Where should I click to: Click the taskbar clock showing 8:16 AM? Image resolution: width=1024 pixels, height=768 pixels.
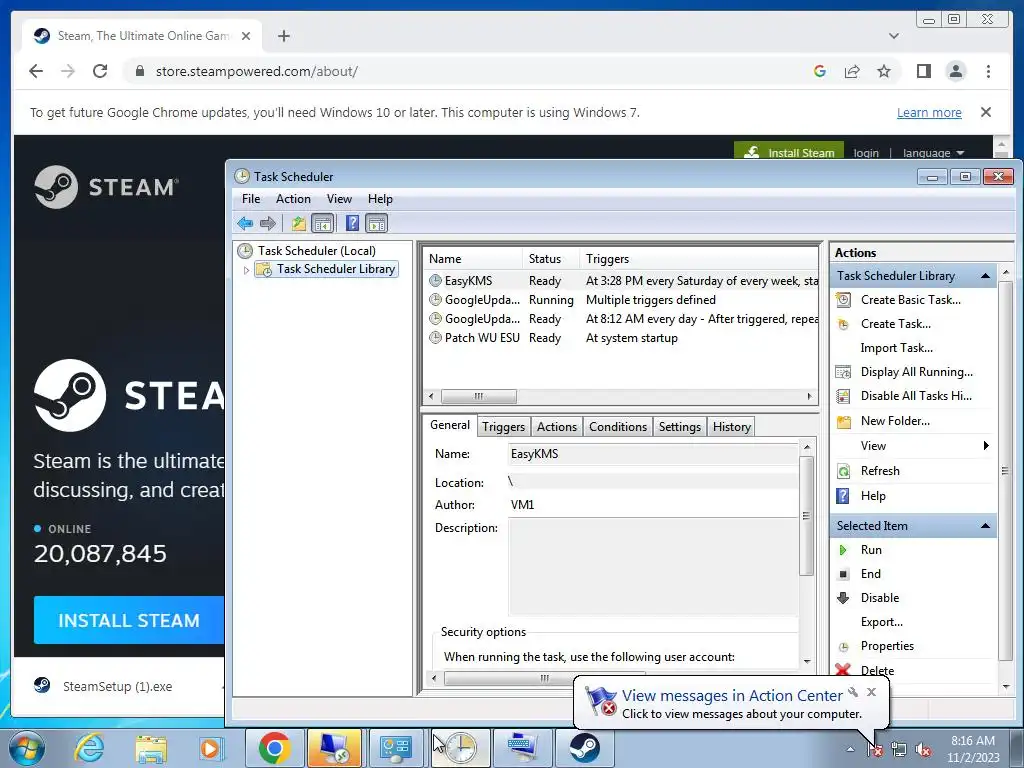[972, 749]
